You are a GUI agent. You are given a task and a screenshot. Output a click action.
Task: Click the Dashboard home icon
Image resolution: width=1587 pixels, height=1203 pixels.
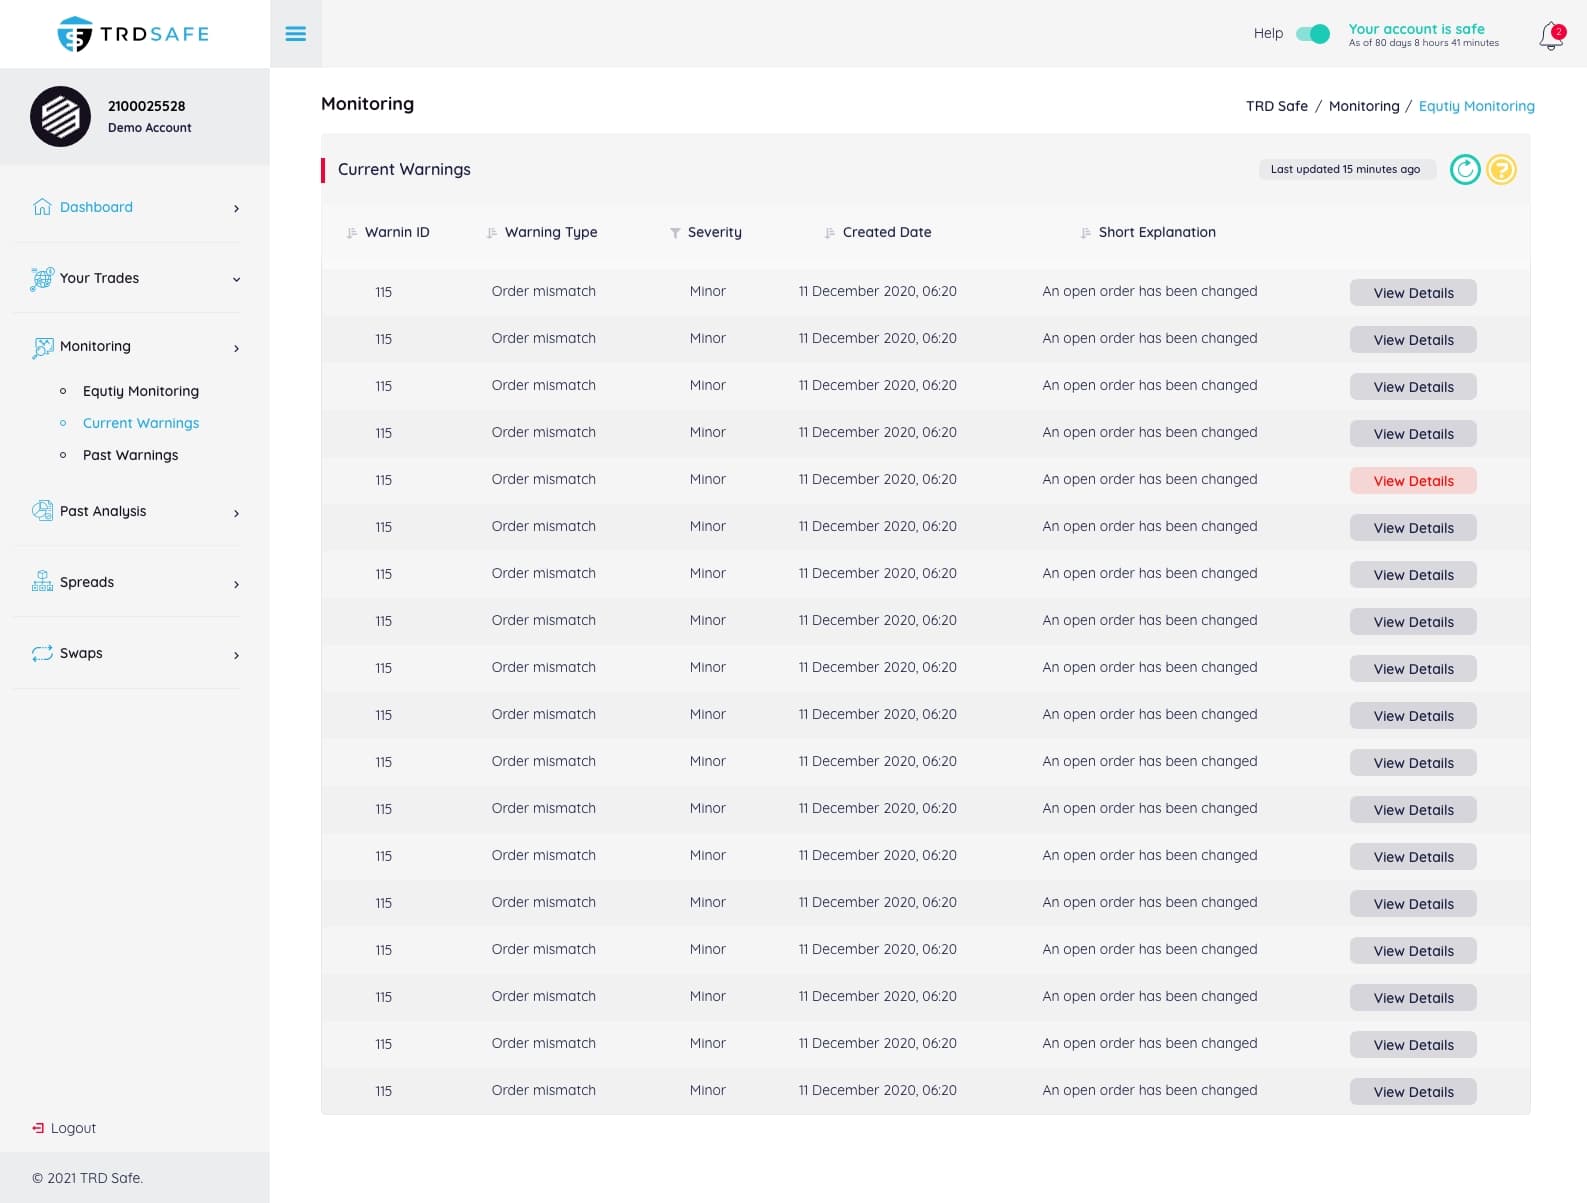pos(42,207)
